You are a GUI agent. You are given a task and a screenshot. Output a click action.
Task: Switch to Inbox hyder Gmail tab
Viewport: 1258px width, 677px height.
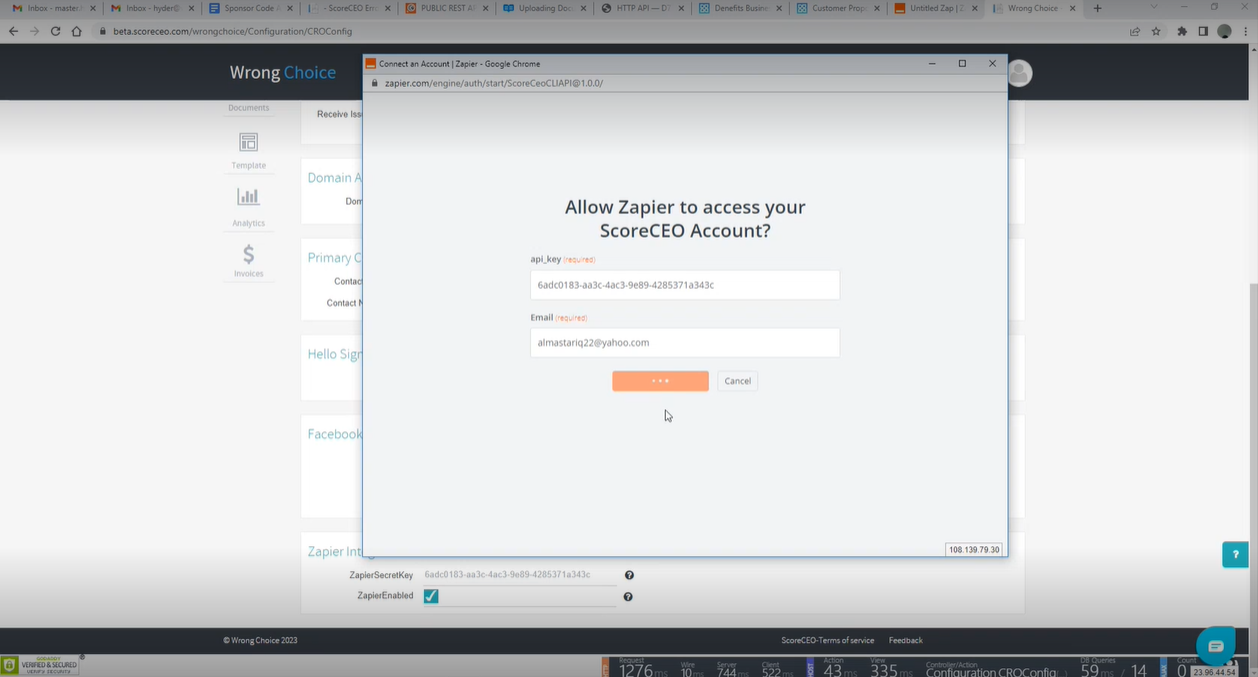(x=151, y=8)
